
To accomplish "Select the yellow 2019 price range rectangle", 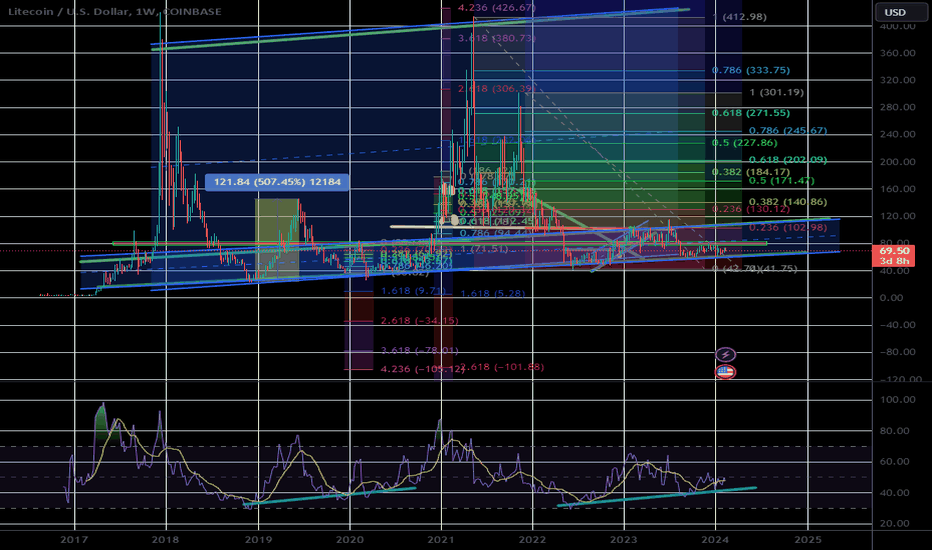I will 277,239.
